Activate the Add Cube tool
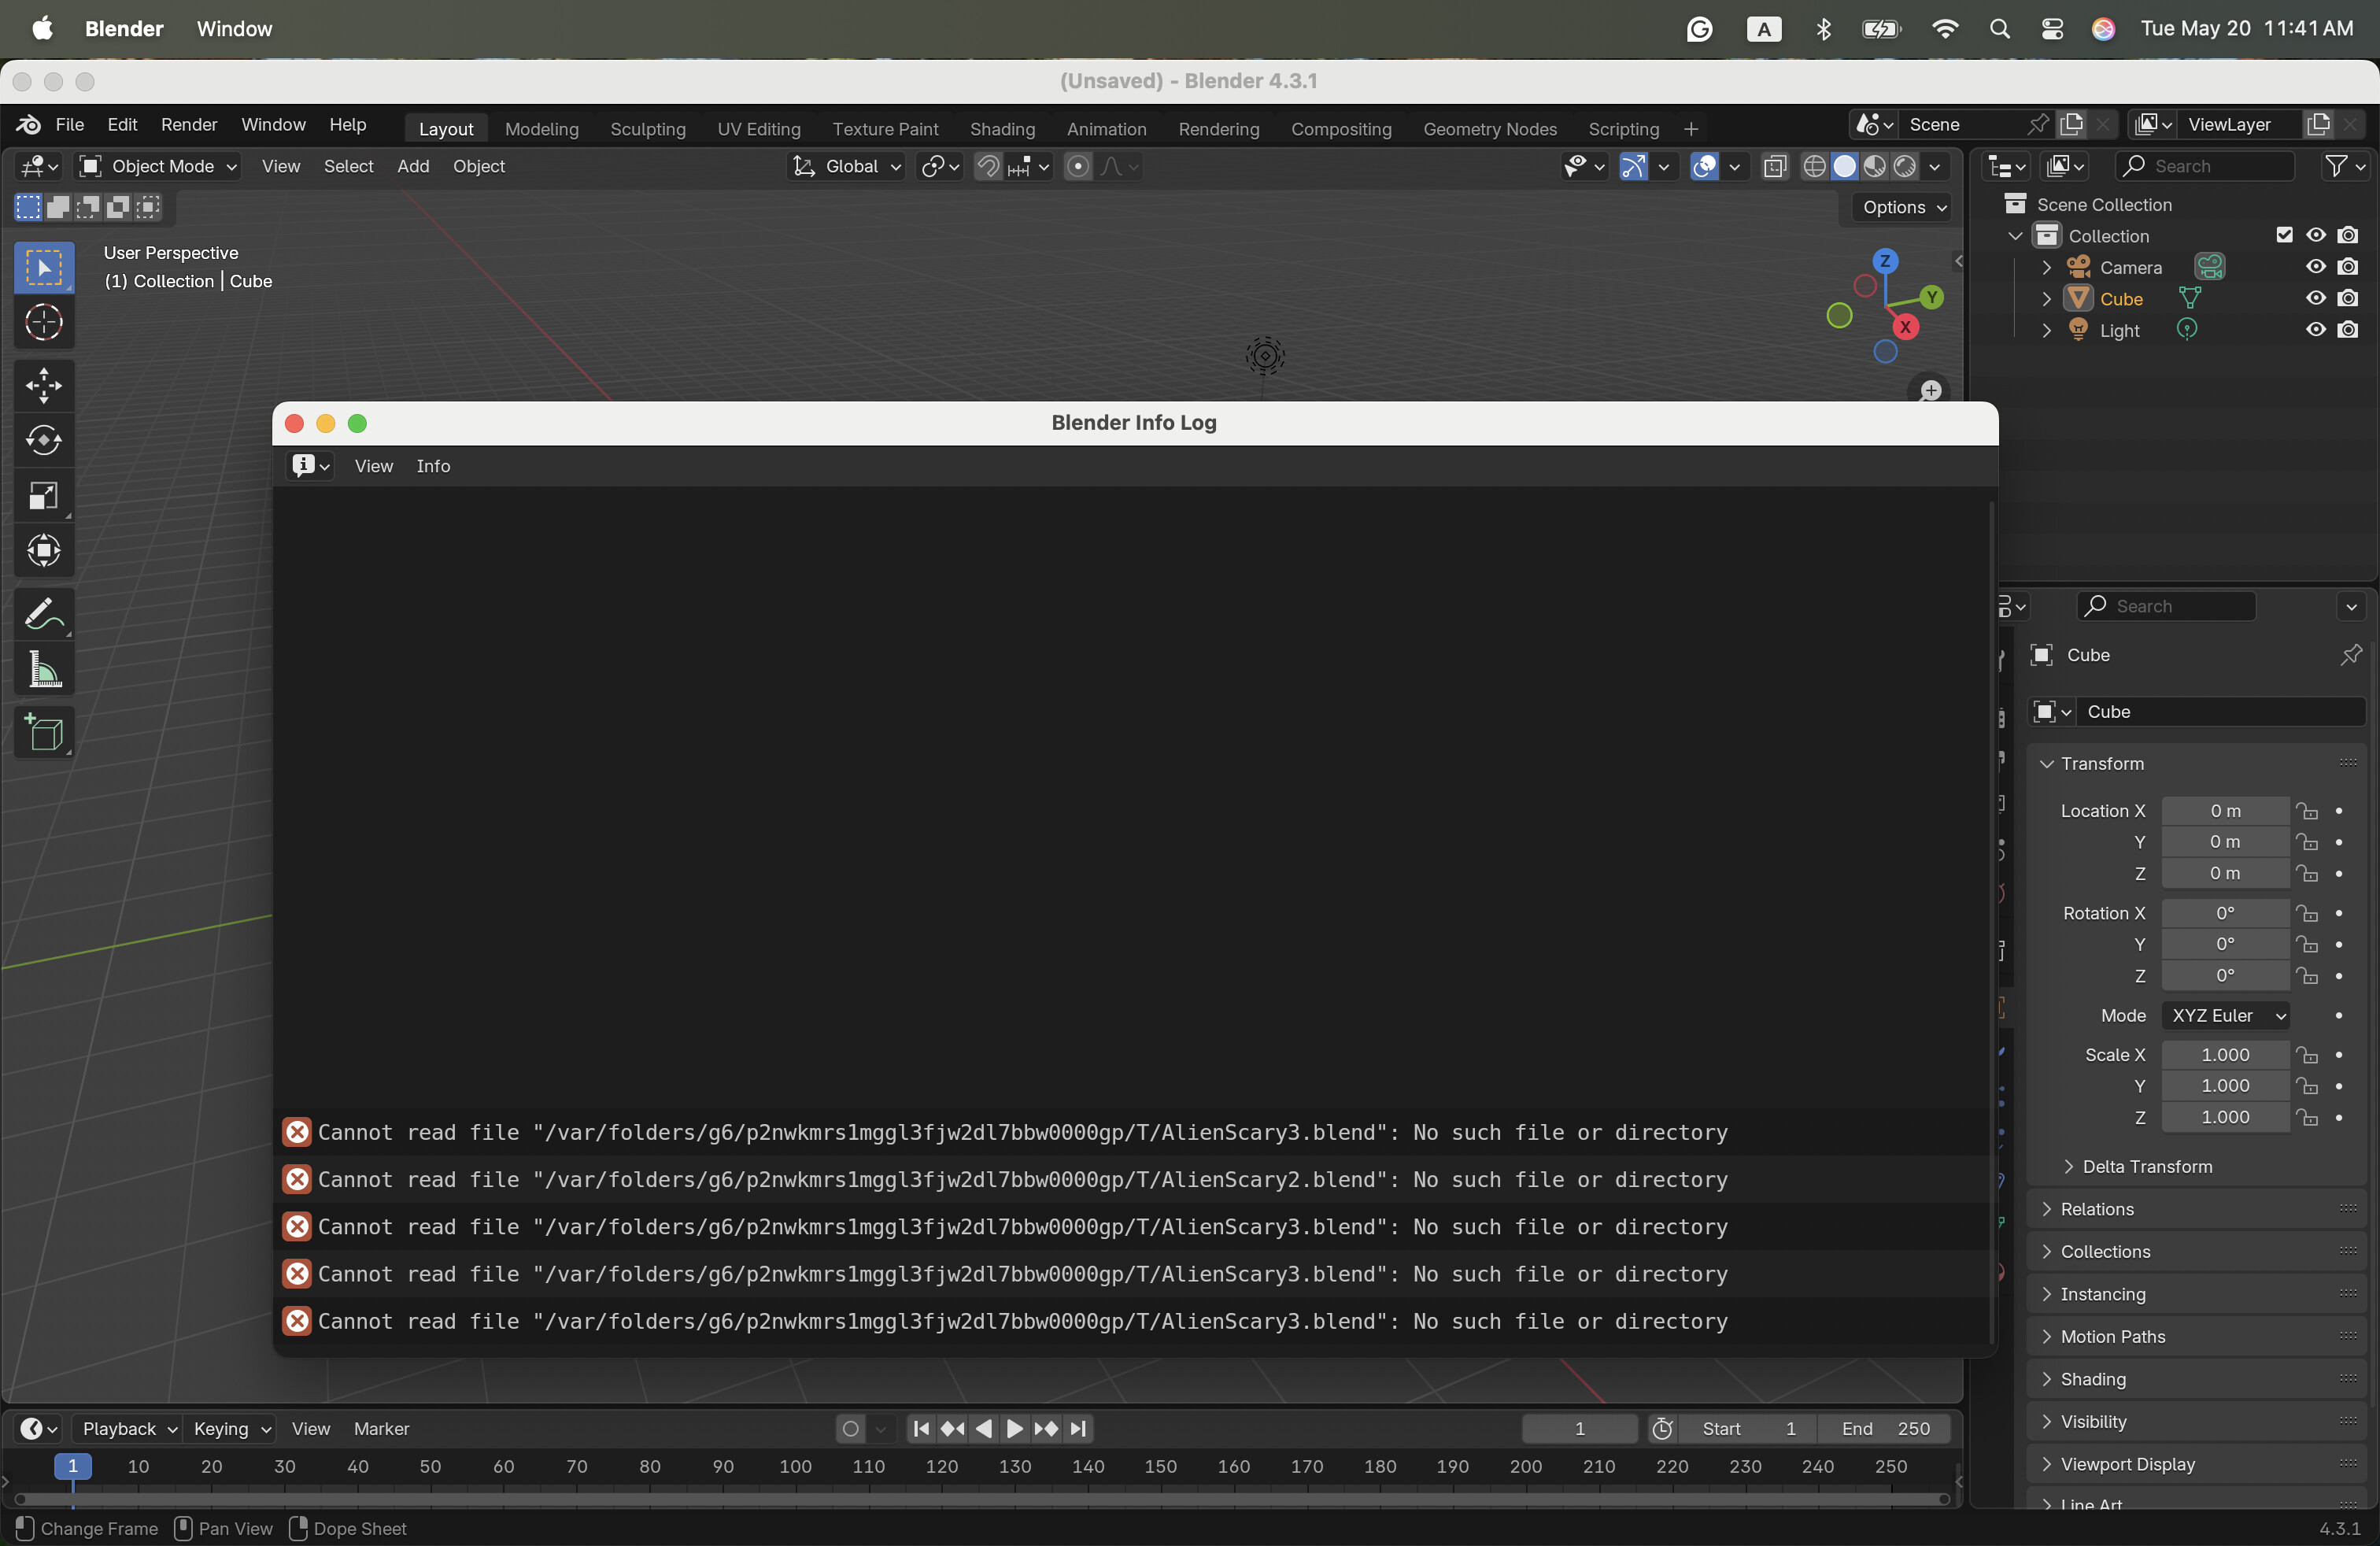2380x1546 pixels. pyautogui.click(x=44, y=733)
